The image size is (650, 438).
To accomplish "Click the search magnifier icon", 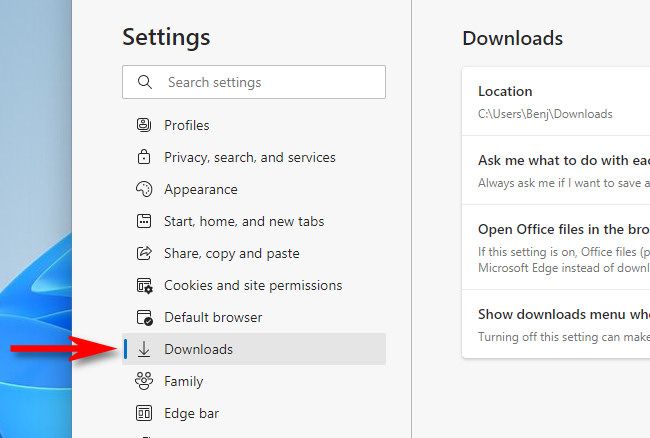I will 145,82.
